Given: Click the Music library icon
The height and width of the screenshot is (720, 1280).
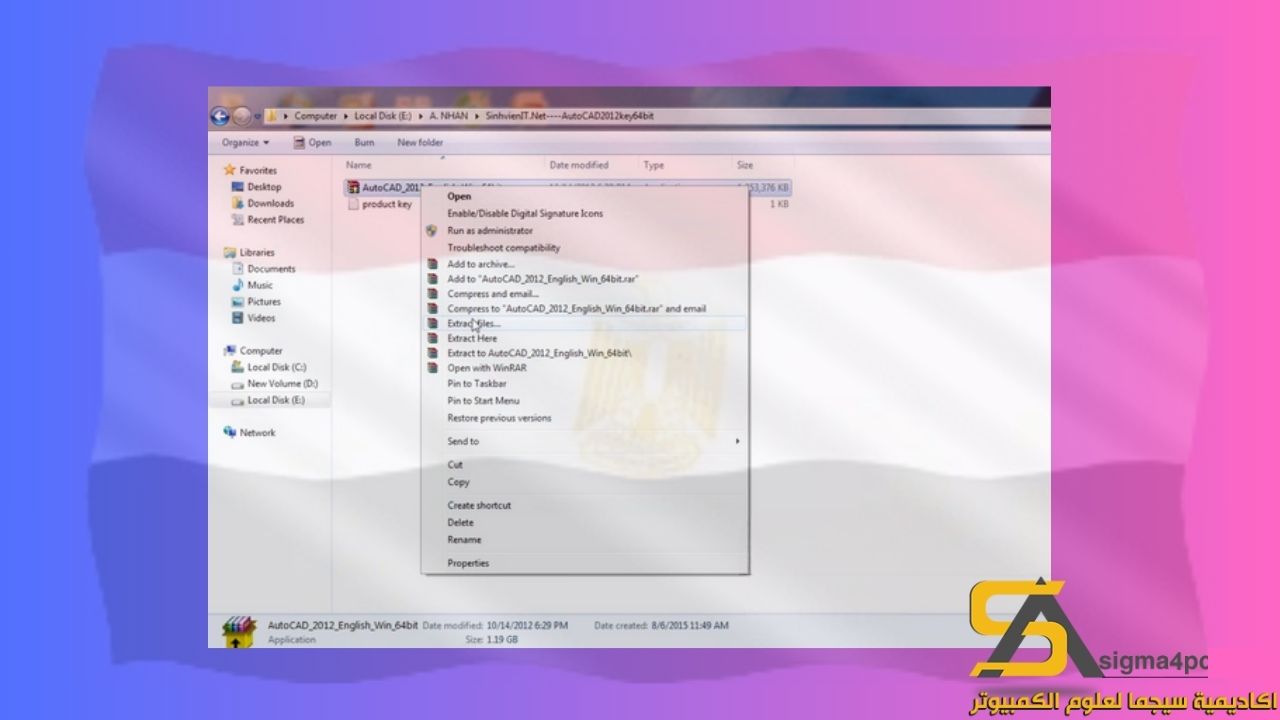Looking at the screenshot, I should (x=238, y=285).
